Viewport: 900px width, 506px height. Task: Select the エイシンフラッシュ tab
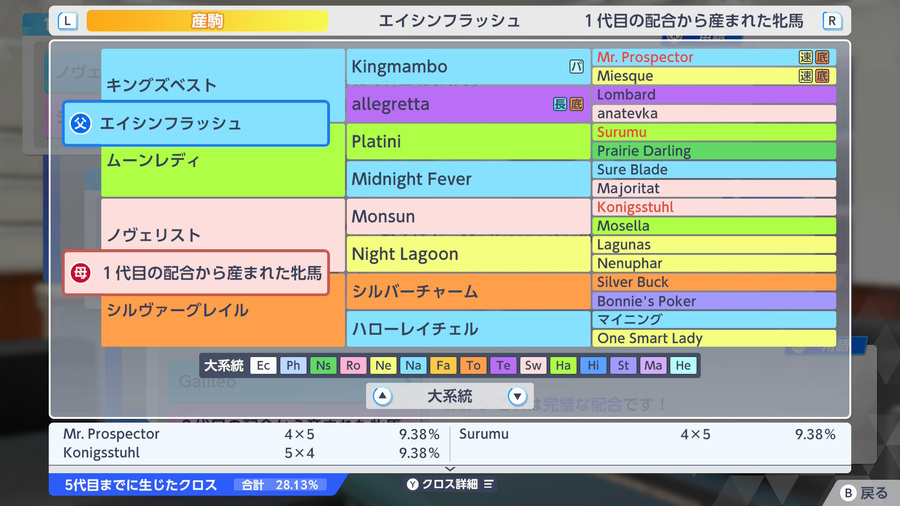point(449,21)
